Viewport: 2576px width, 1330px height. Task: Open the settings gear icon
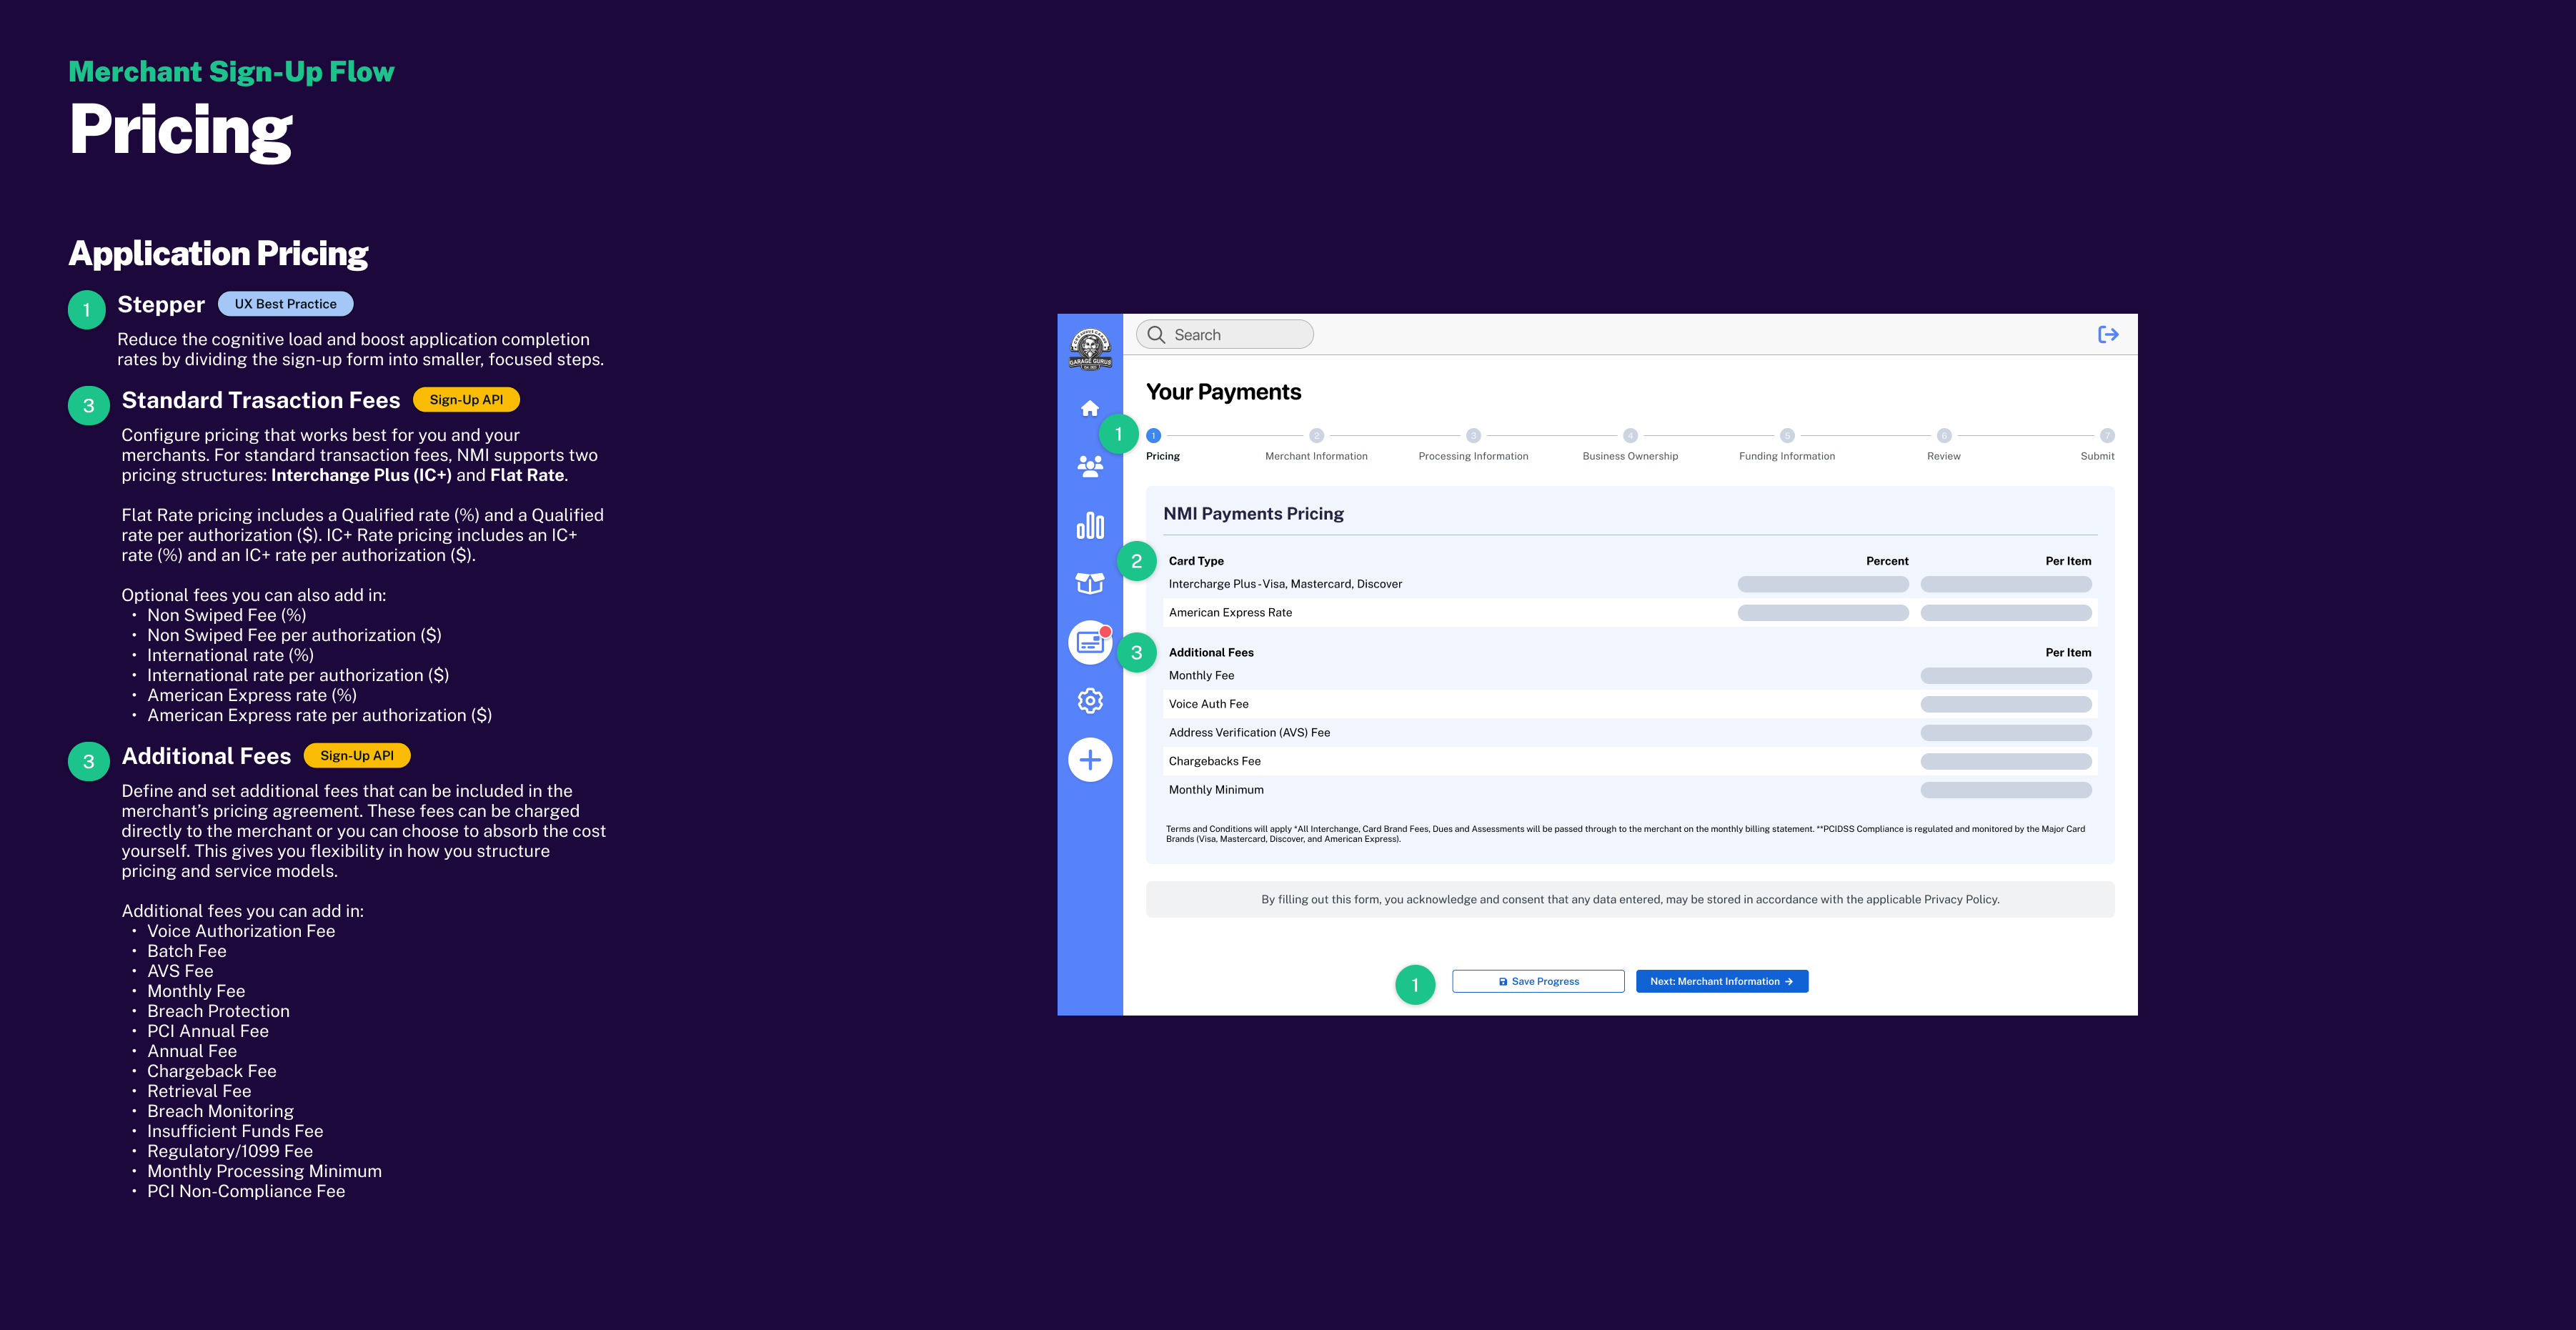click(x=1090, y=700)
